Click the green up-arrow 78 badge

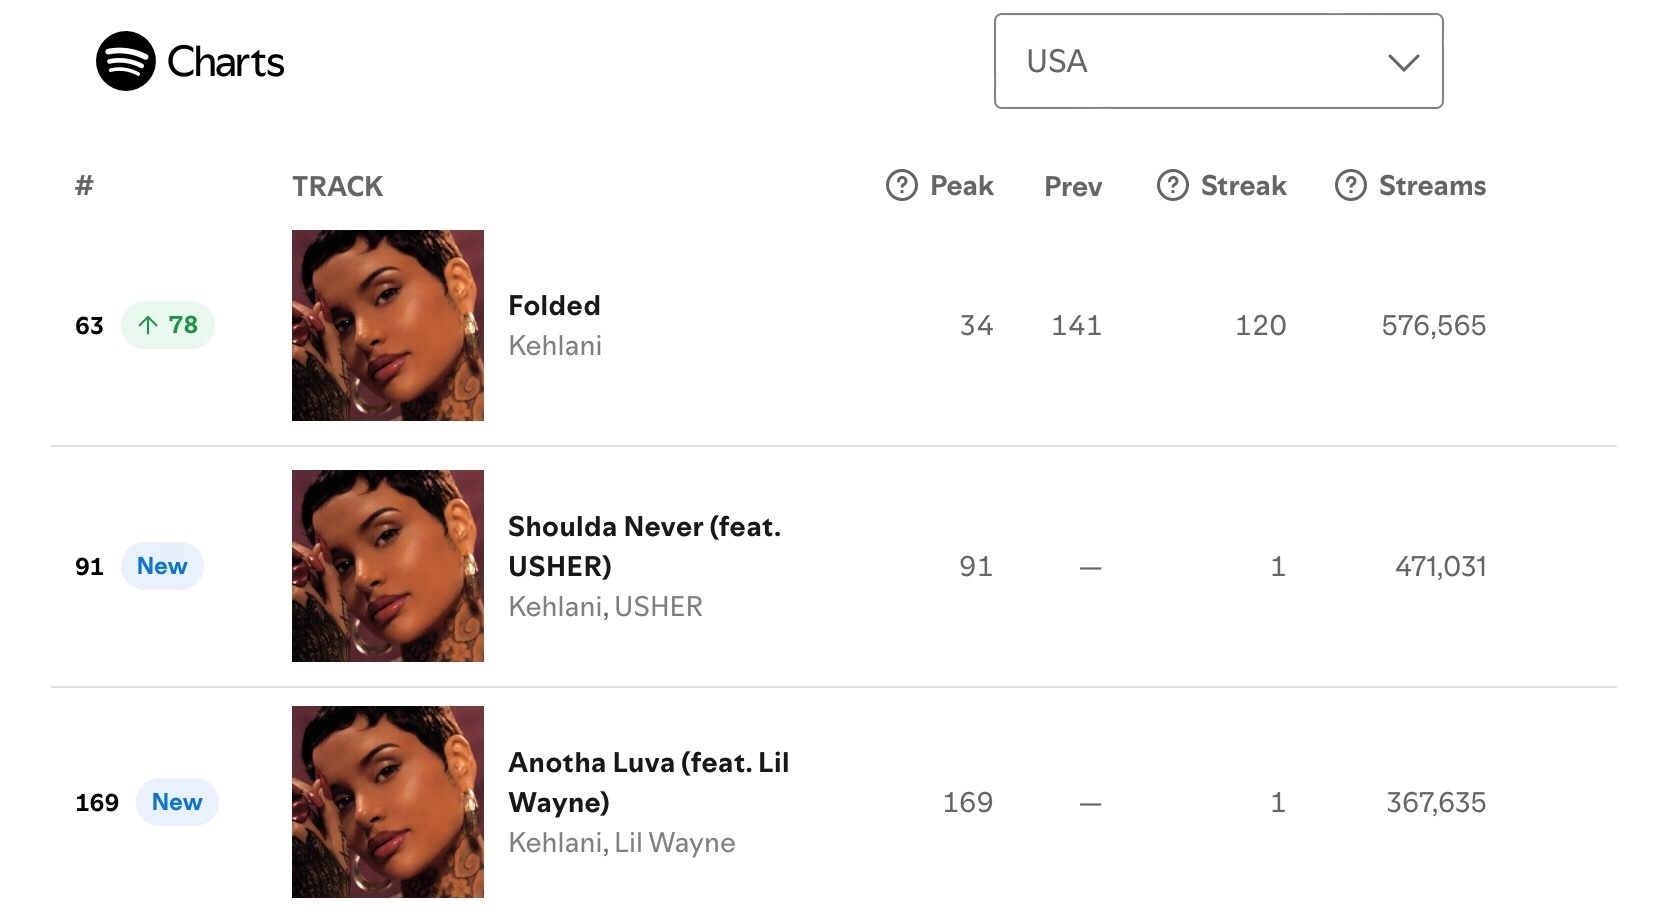point(168,325)
